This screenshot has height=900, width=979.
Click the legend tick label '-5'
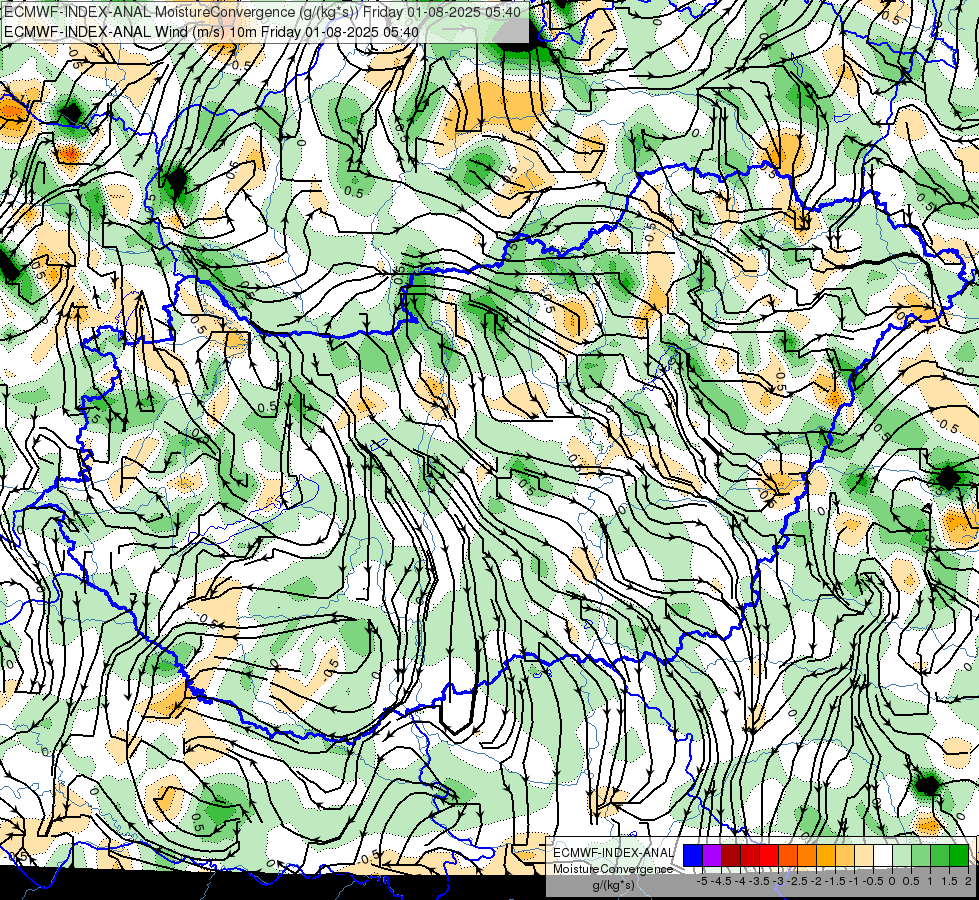click(702, 881)
